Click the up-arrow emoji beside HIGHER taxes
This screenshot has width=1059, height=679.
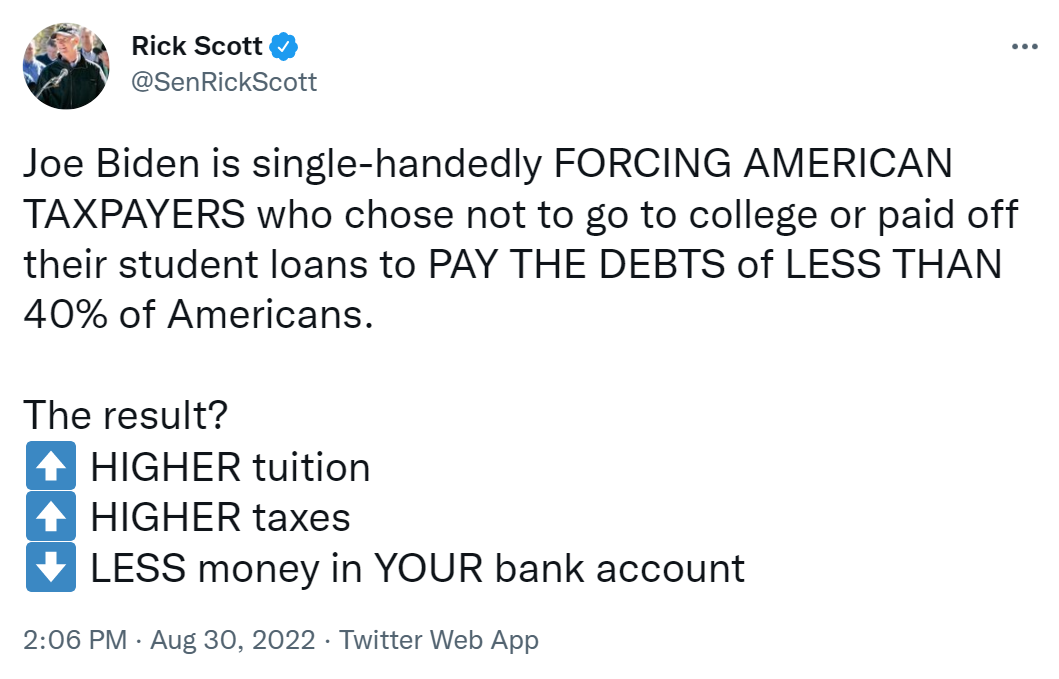[x=51, y=516]
